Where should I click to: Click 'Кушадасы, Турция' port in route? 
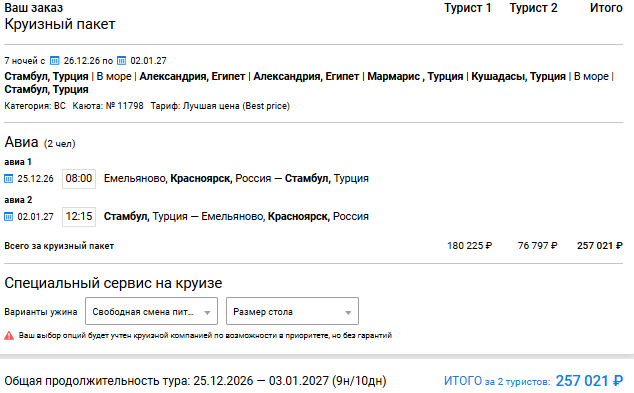518,76
